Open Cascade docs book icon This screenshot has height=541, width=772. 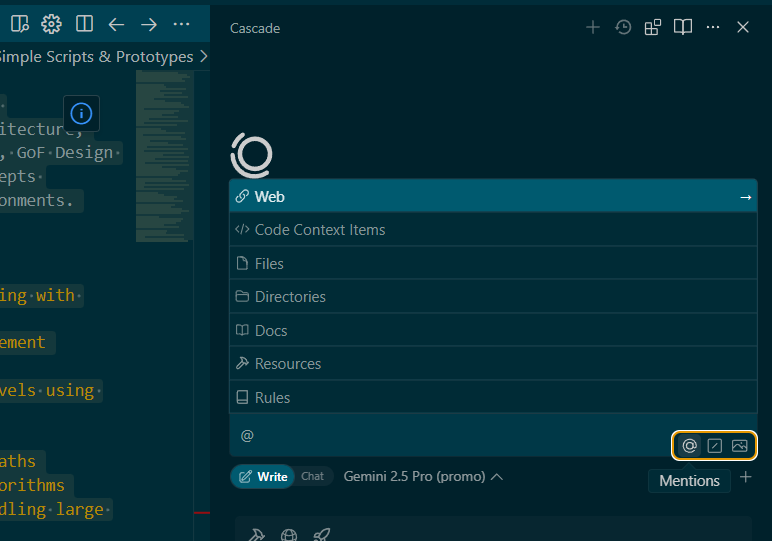point(683,27)
